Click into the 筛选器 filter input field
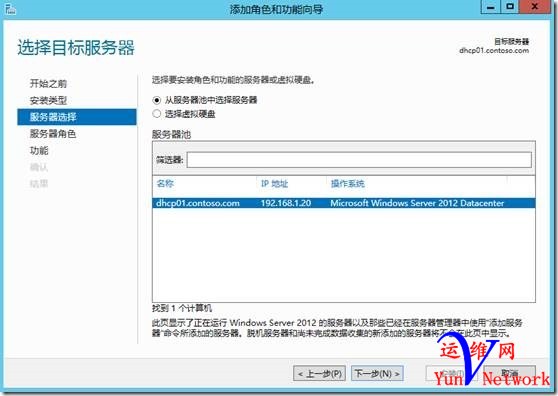Image resolution: width=558 pixels, height=396 pixels. [359, 160]
